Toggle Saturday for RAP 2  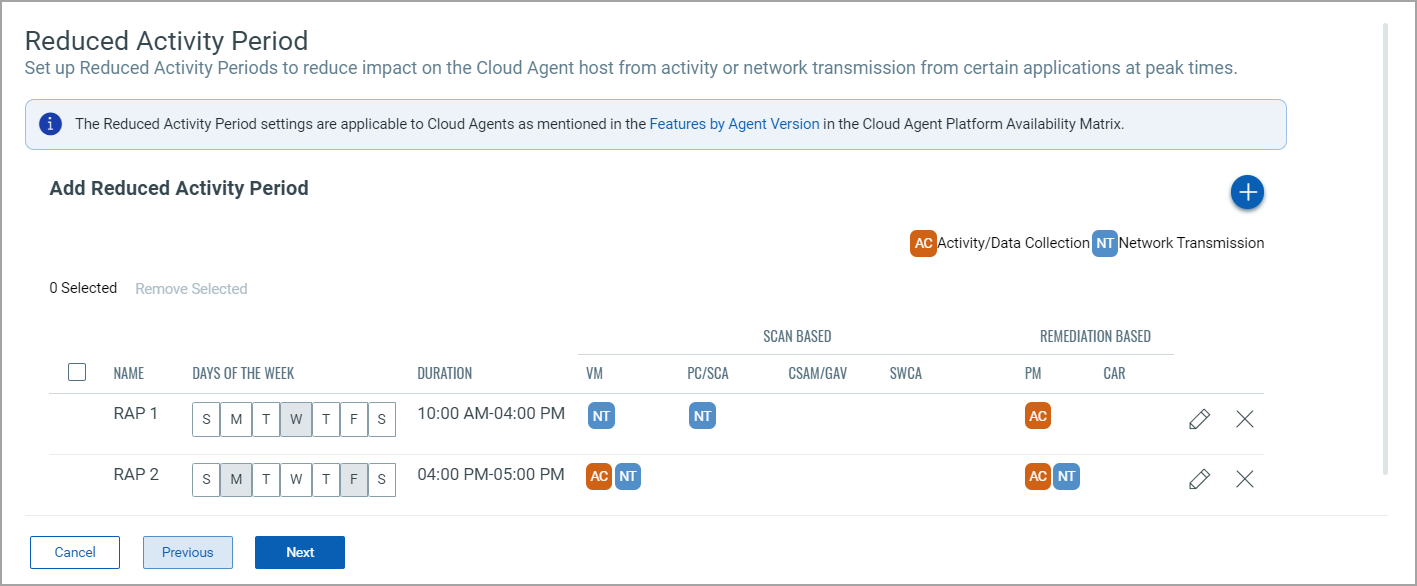[382, 480]
